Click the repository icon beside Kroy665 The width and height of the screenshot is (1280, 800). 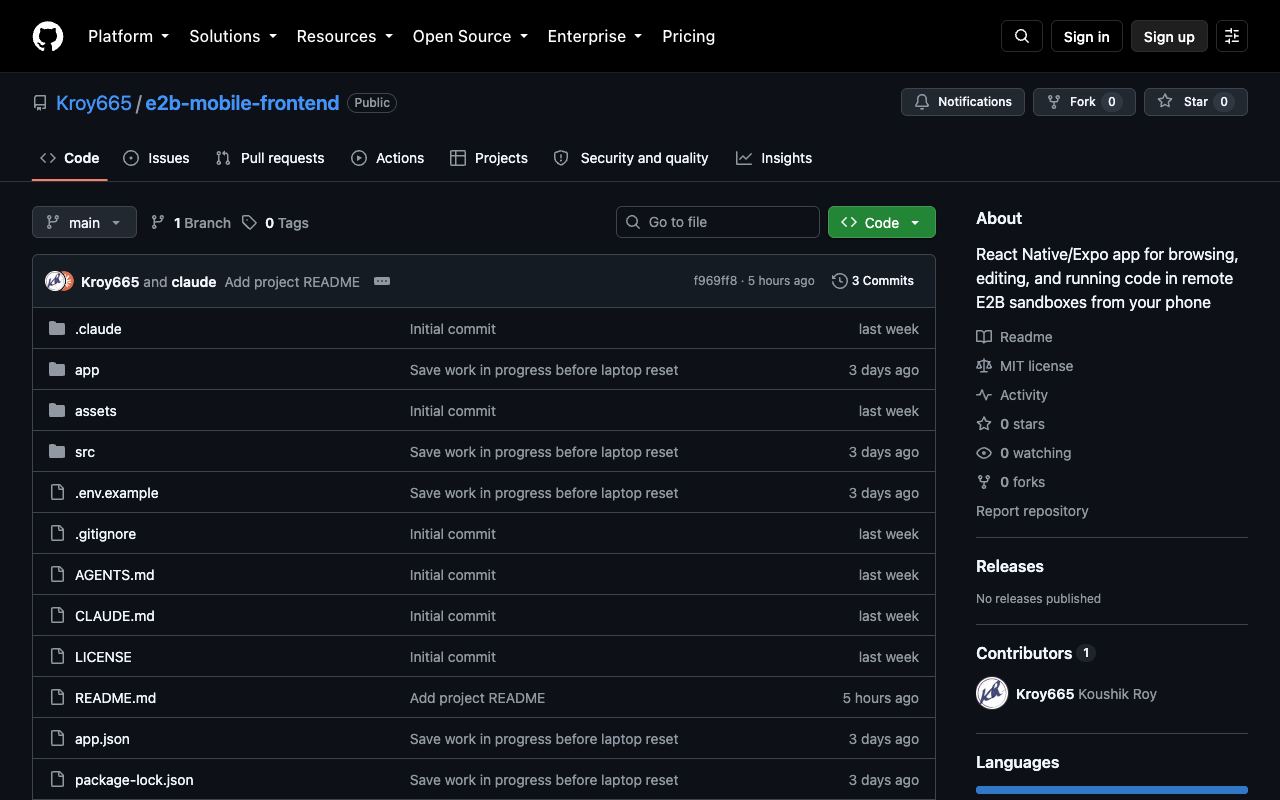[40, 103]
